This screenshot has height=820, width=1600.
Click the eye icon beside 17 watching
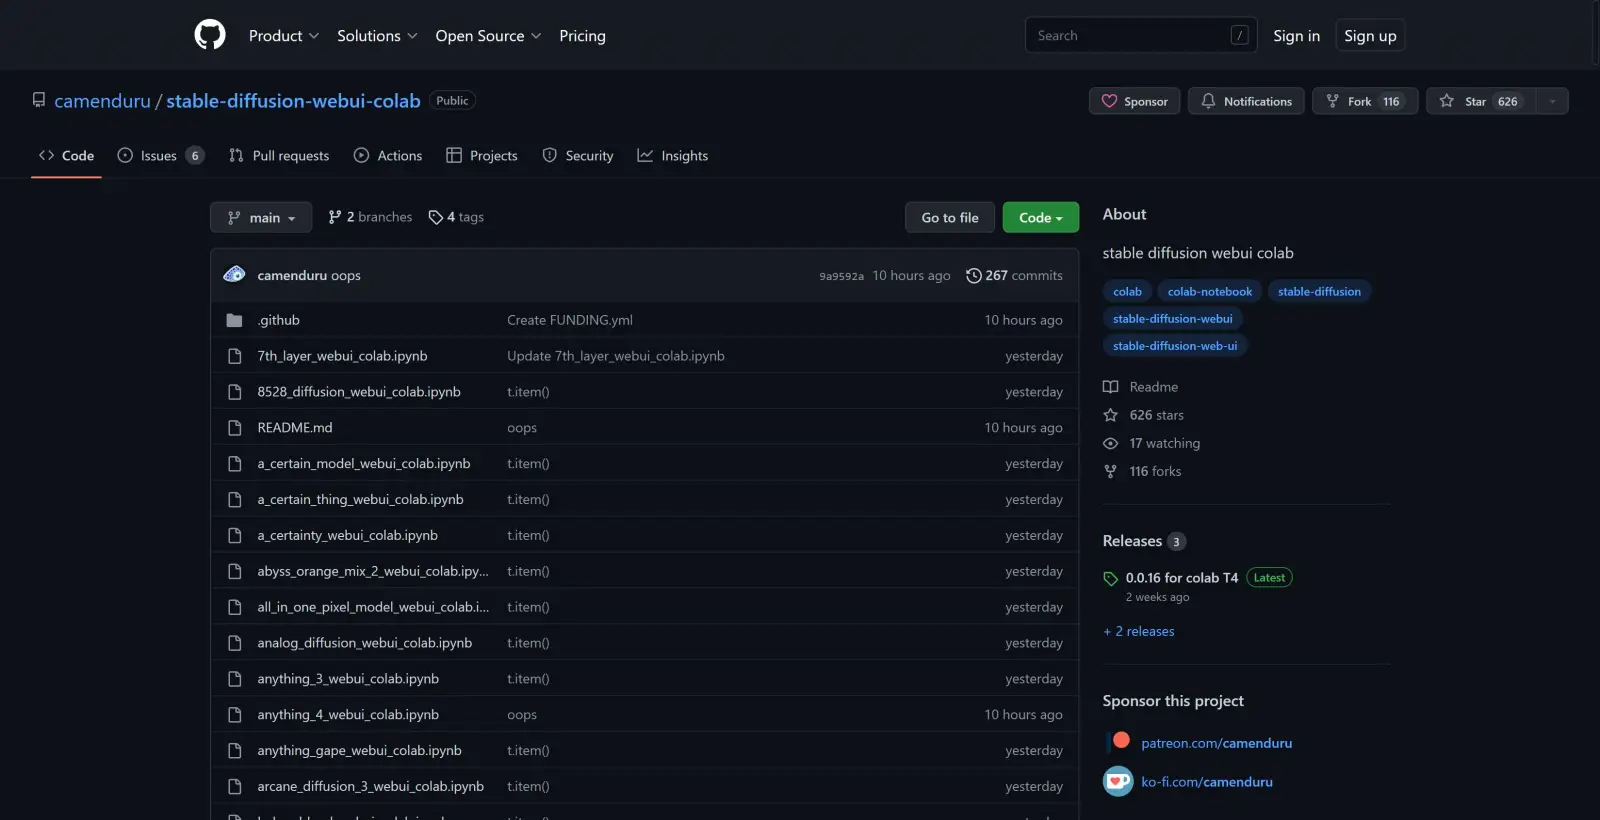point(1110,443)
